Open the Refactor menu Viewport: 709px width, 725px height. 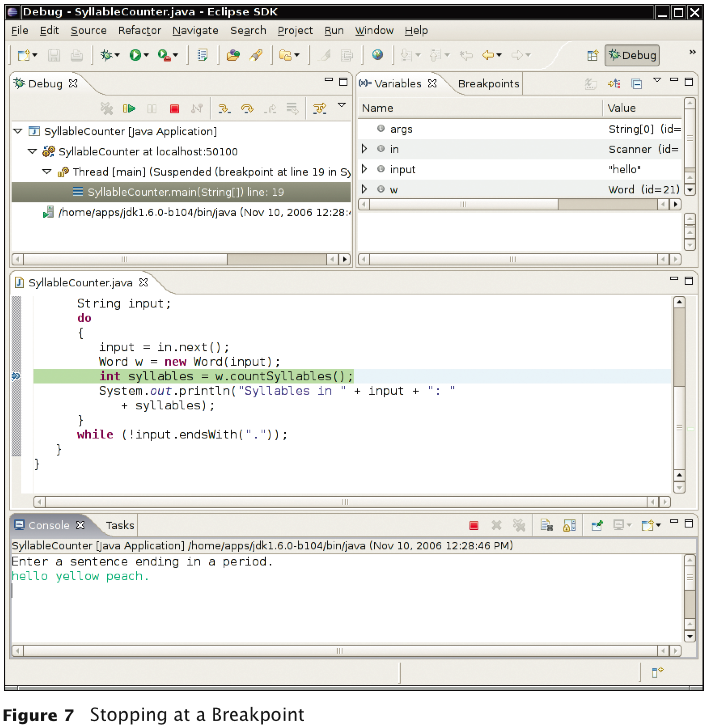click(139, 31)
